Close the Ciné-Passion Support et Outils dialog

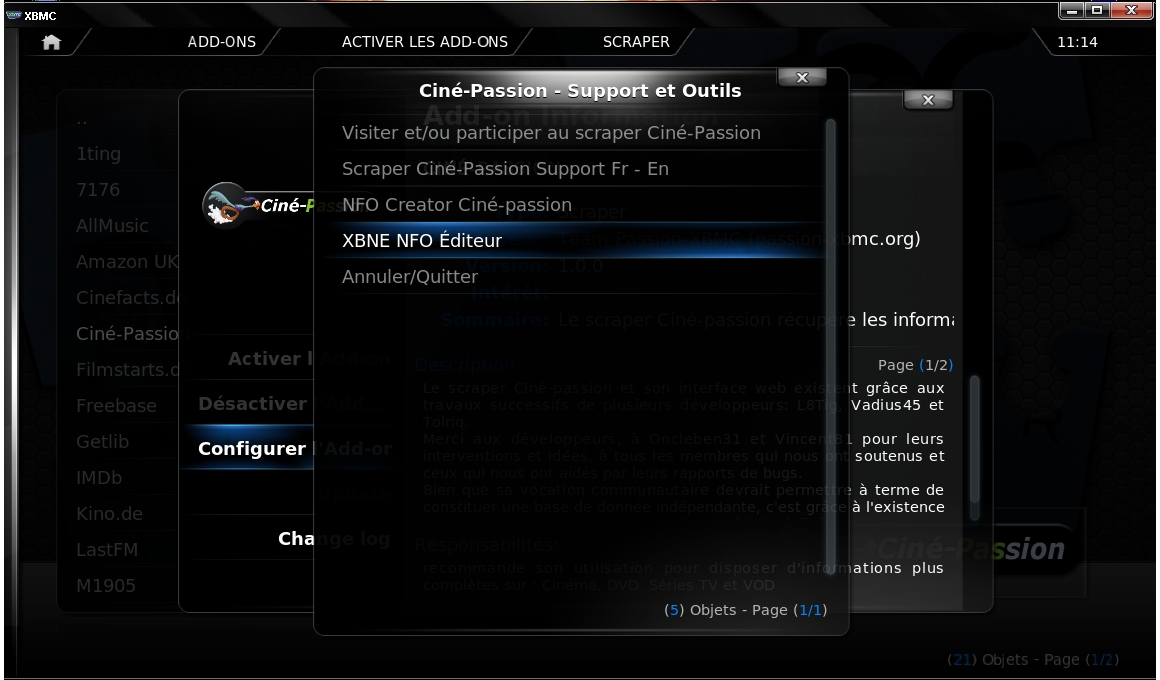click(802, 77)
